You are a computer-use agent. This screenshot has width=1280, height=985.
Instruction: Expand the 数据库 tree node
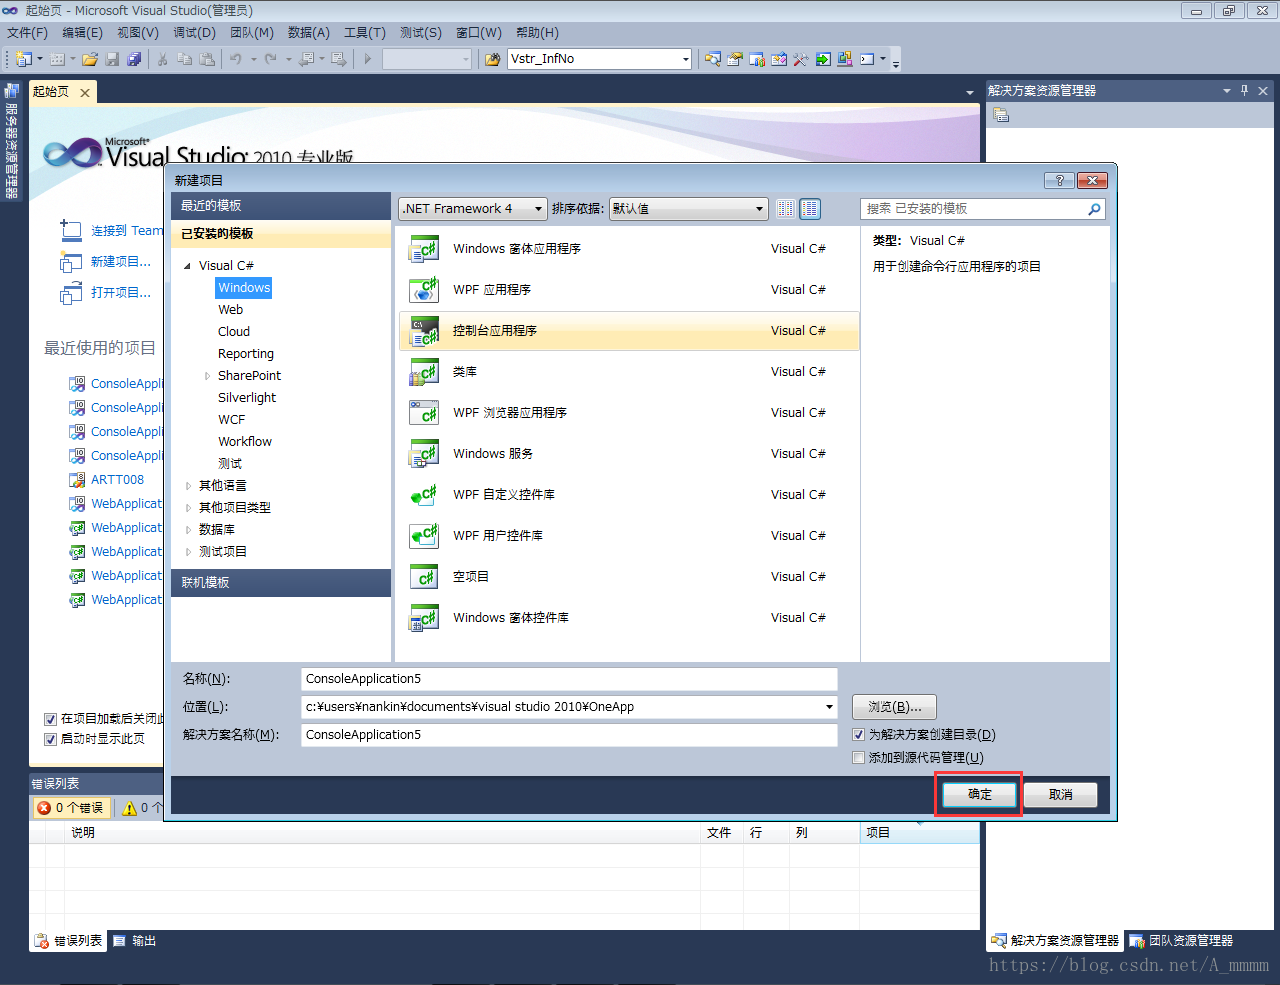click(x=188, y=530)
